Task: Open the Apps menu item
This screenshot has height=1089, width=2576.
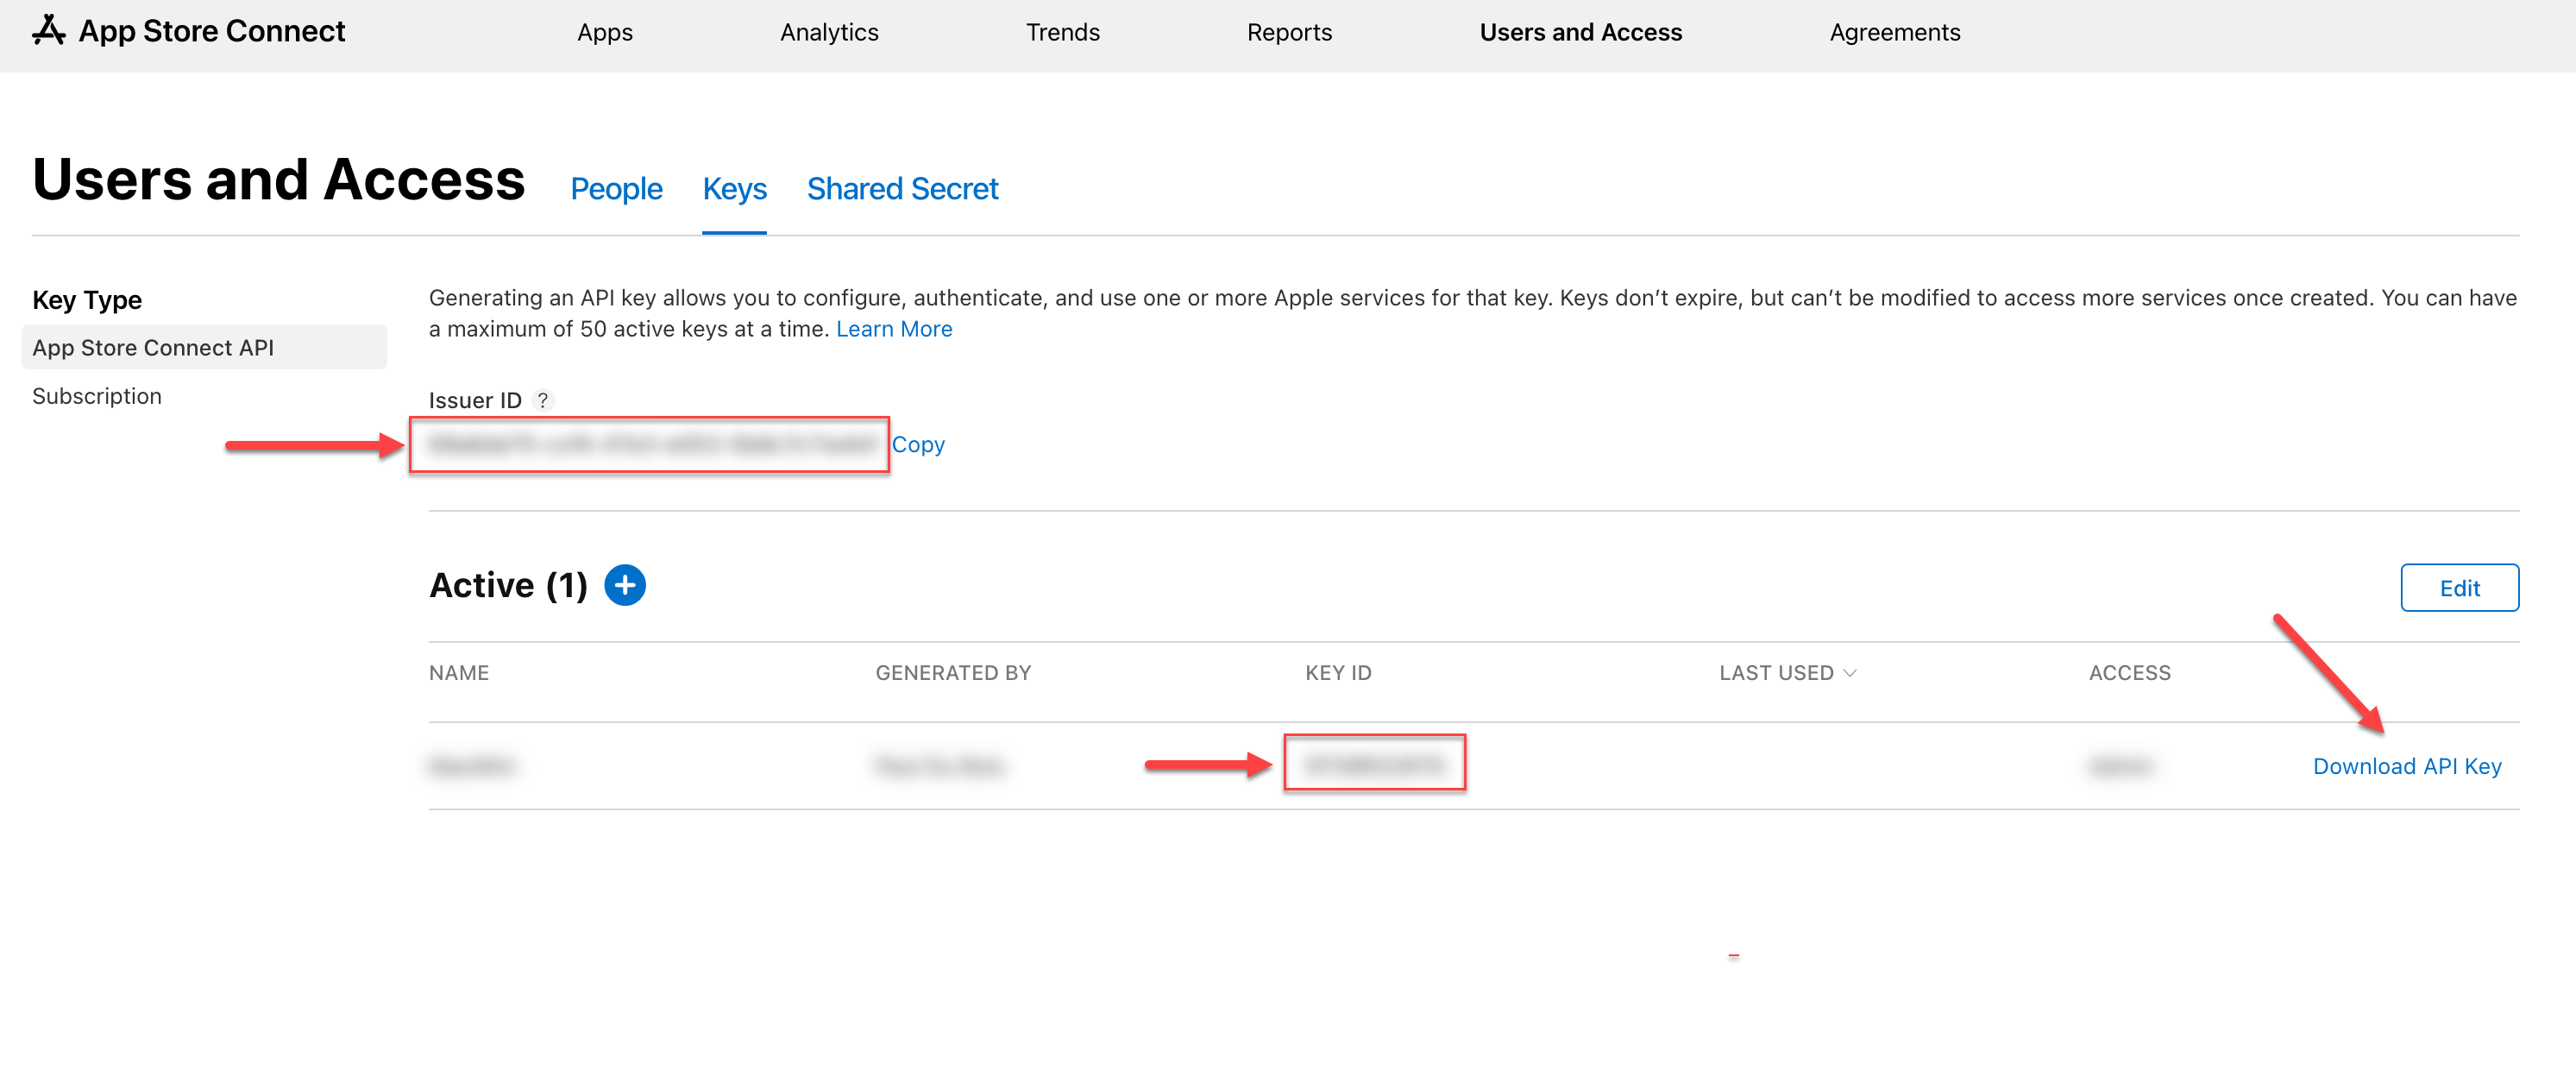Action: (x=604, y=32)
